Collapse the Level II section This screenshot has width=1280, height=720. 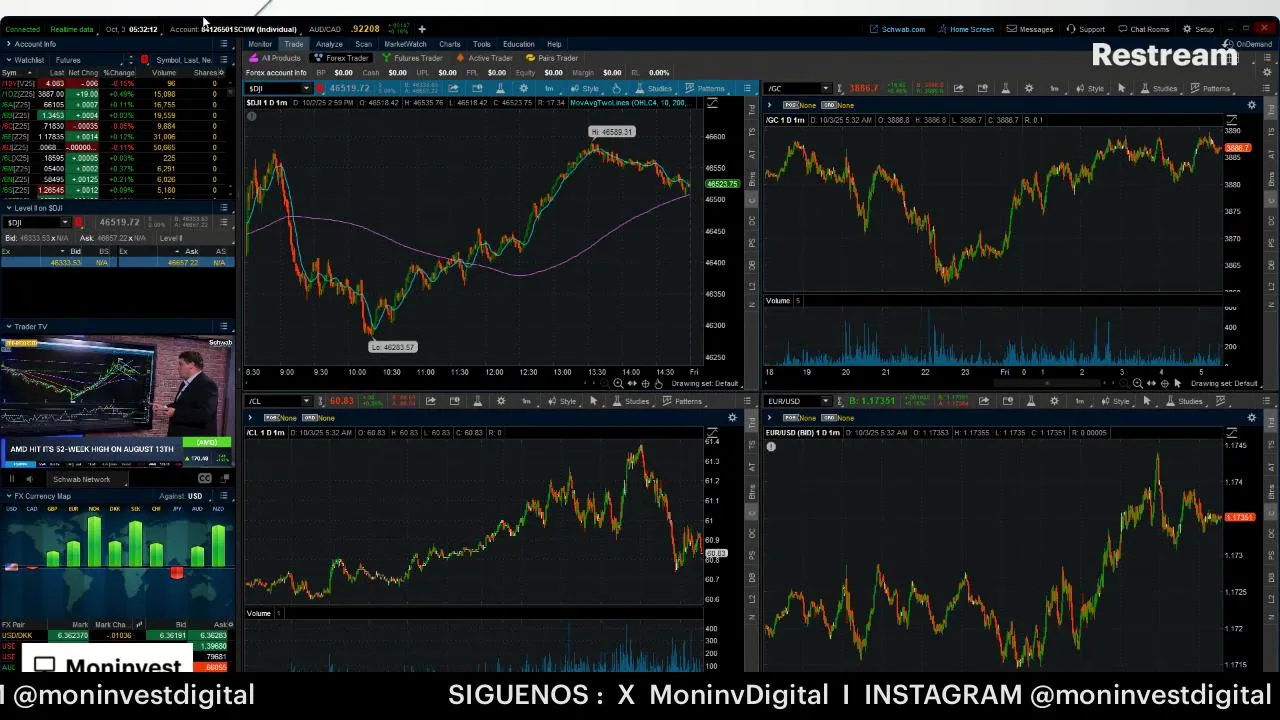coord(9,208)
